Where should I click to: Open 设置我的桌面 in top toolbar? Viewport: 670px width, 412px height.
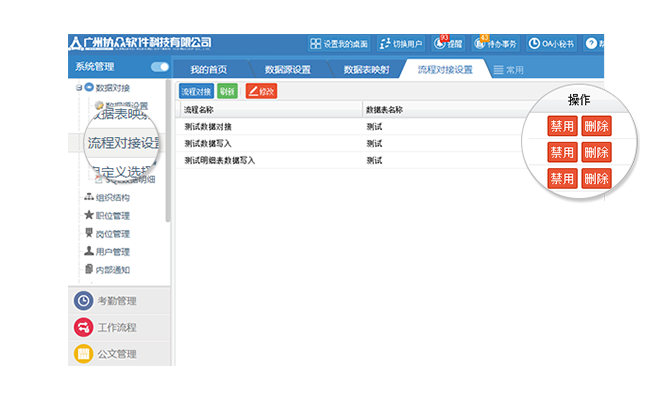pyautogui.click(x=338, y=44)
